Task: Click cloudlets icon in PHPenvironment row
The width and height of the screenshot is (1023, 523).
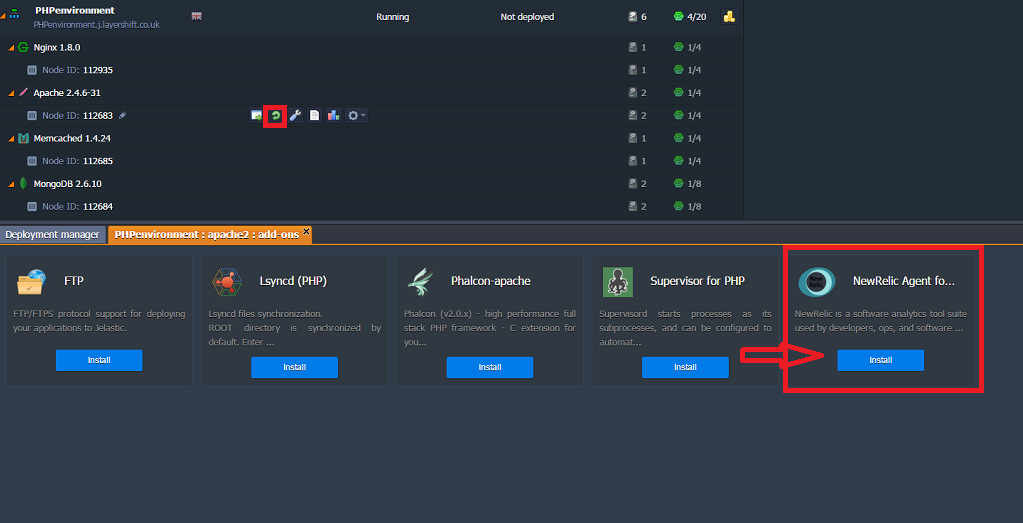Action: pyautogui.click(x=679, y=16)
